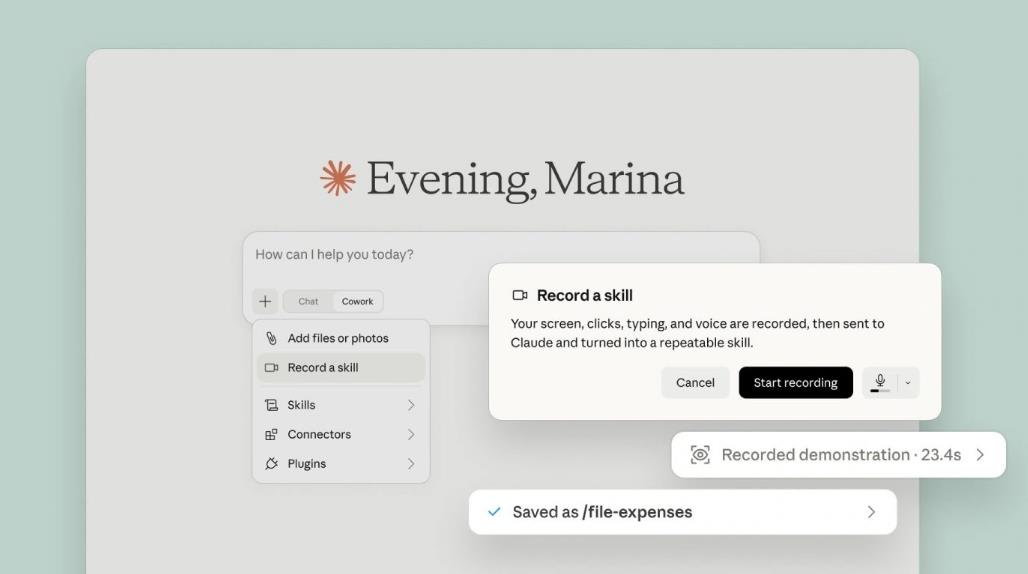Click the orange Claude starburst logo
This screenshot has height=574, width=1028.
pyautogui.click(x=338, y=178)
